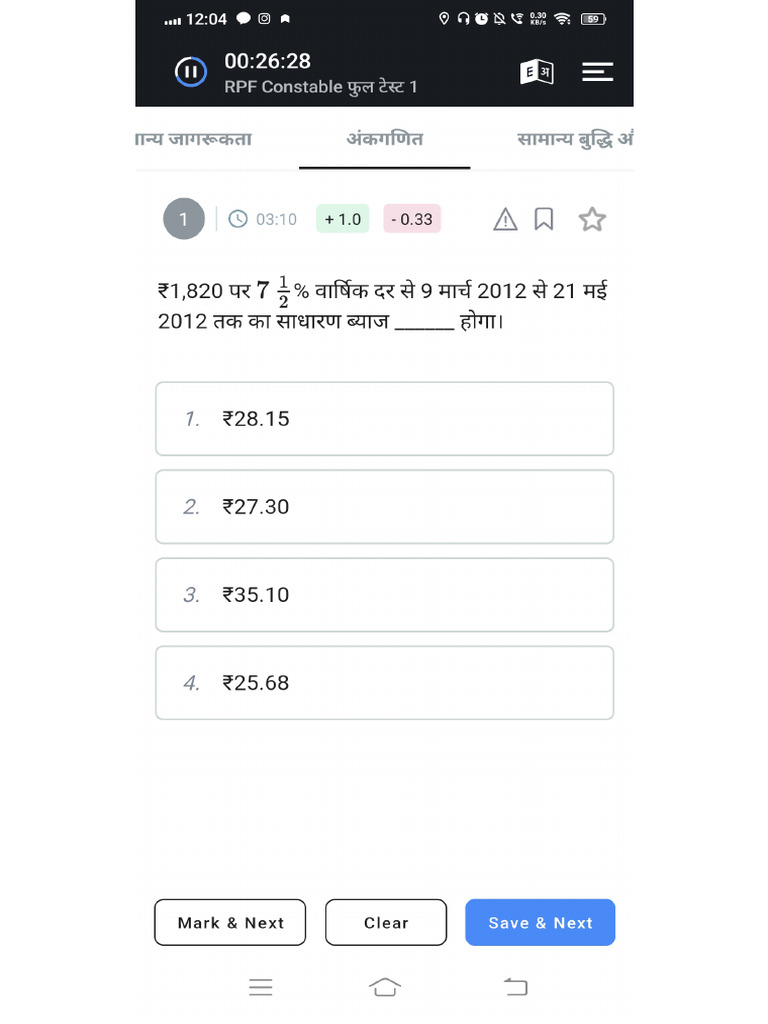Switch language with the E/अ icon
Screen dimensions: 768x1024
click(537, 72)
